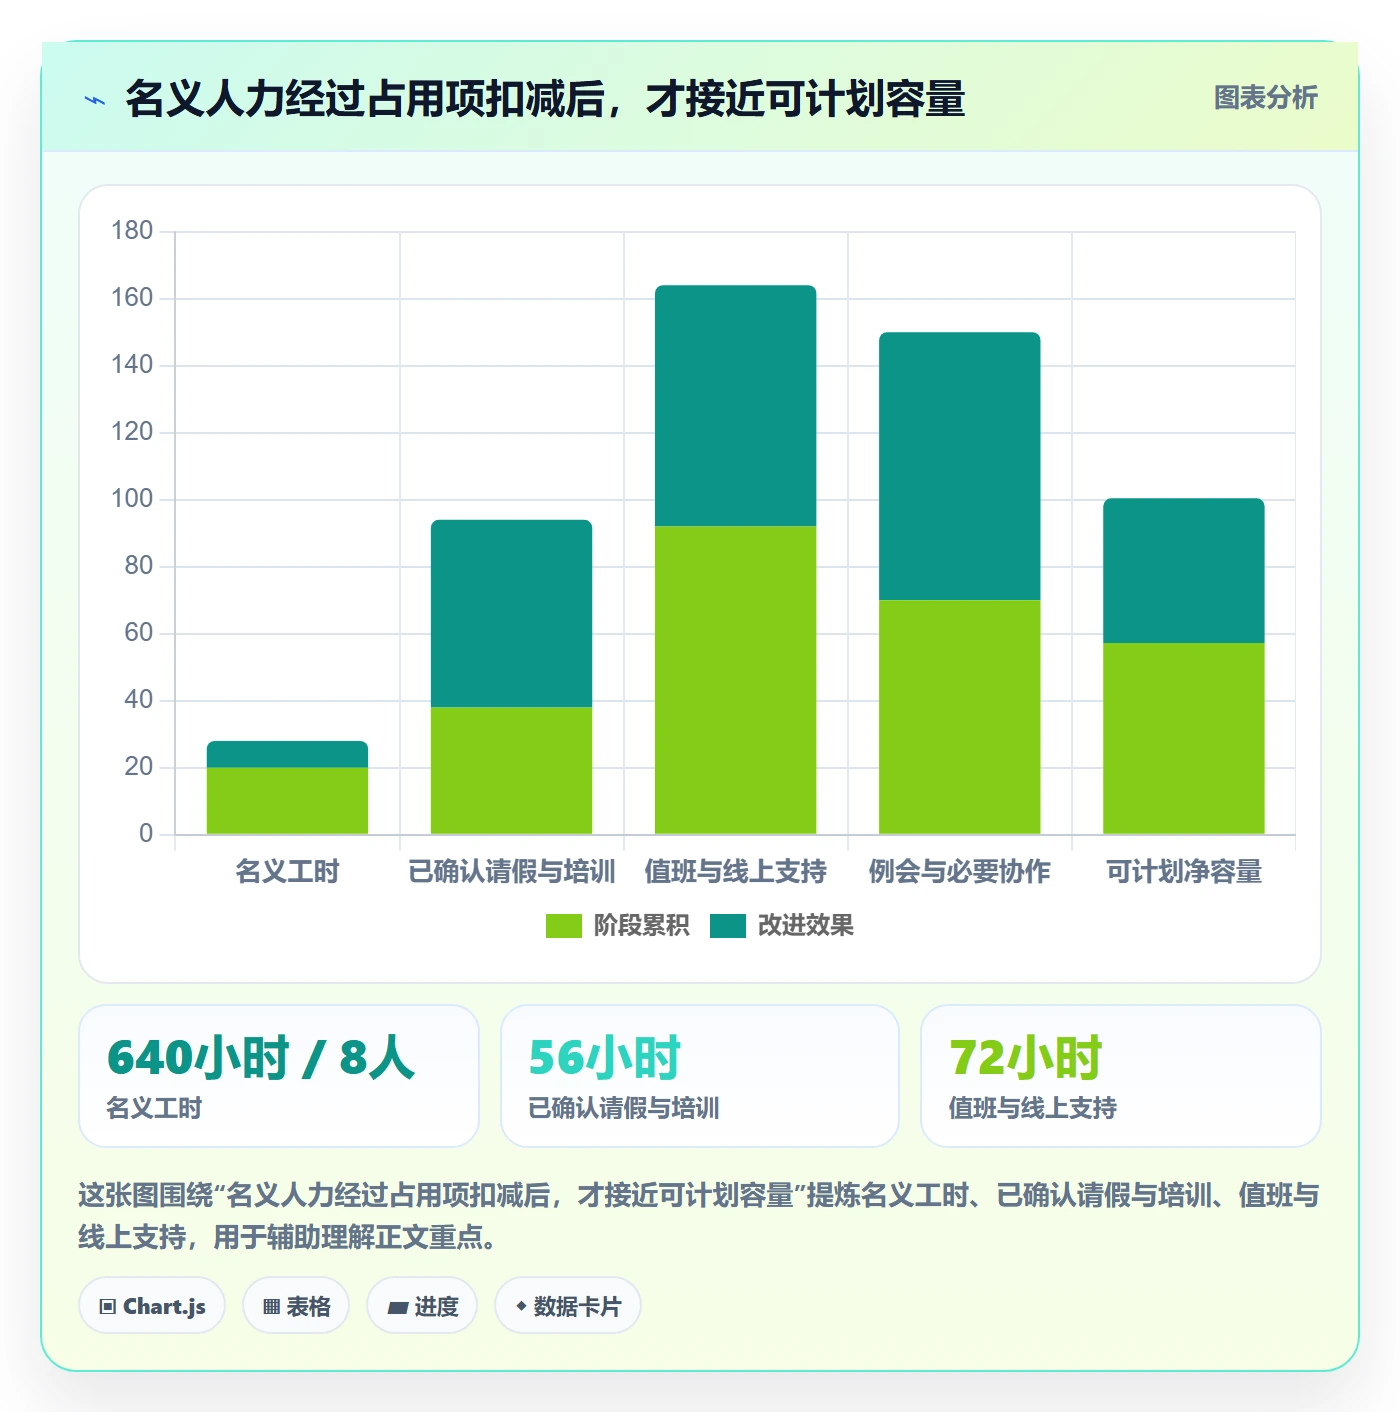The image size is (1400, 1412).
Task: Click the 例会与必要协作 x-axis label
Action: [x=959, y=872]
